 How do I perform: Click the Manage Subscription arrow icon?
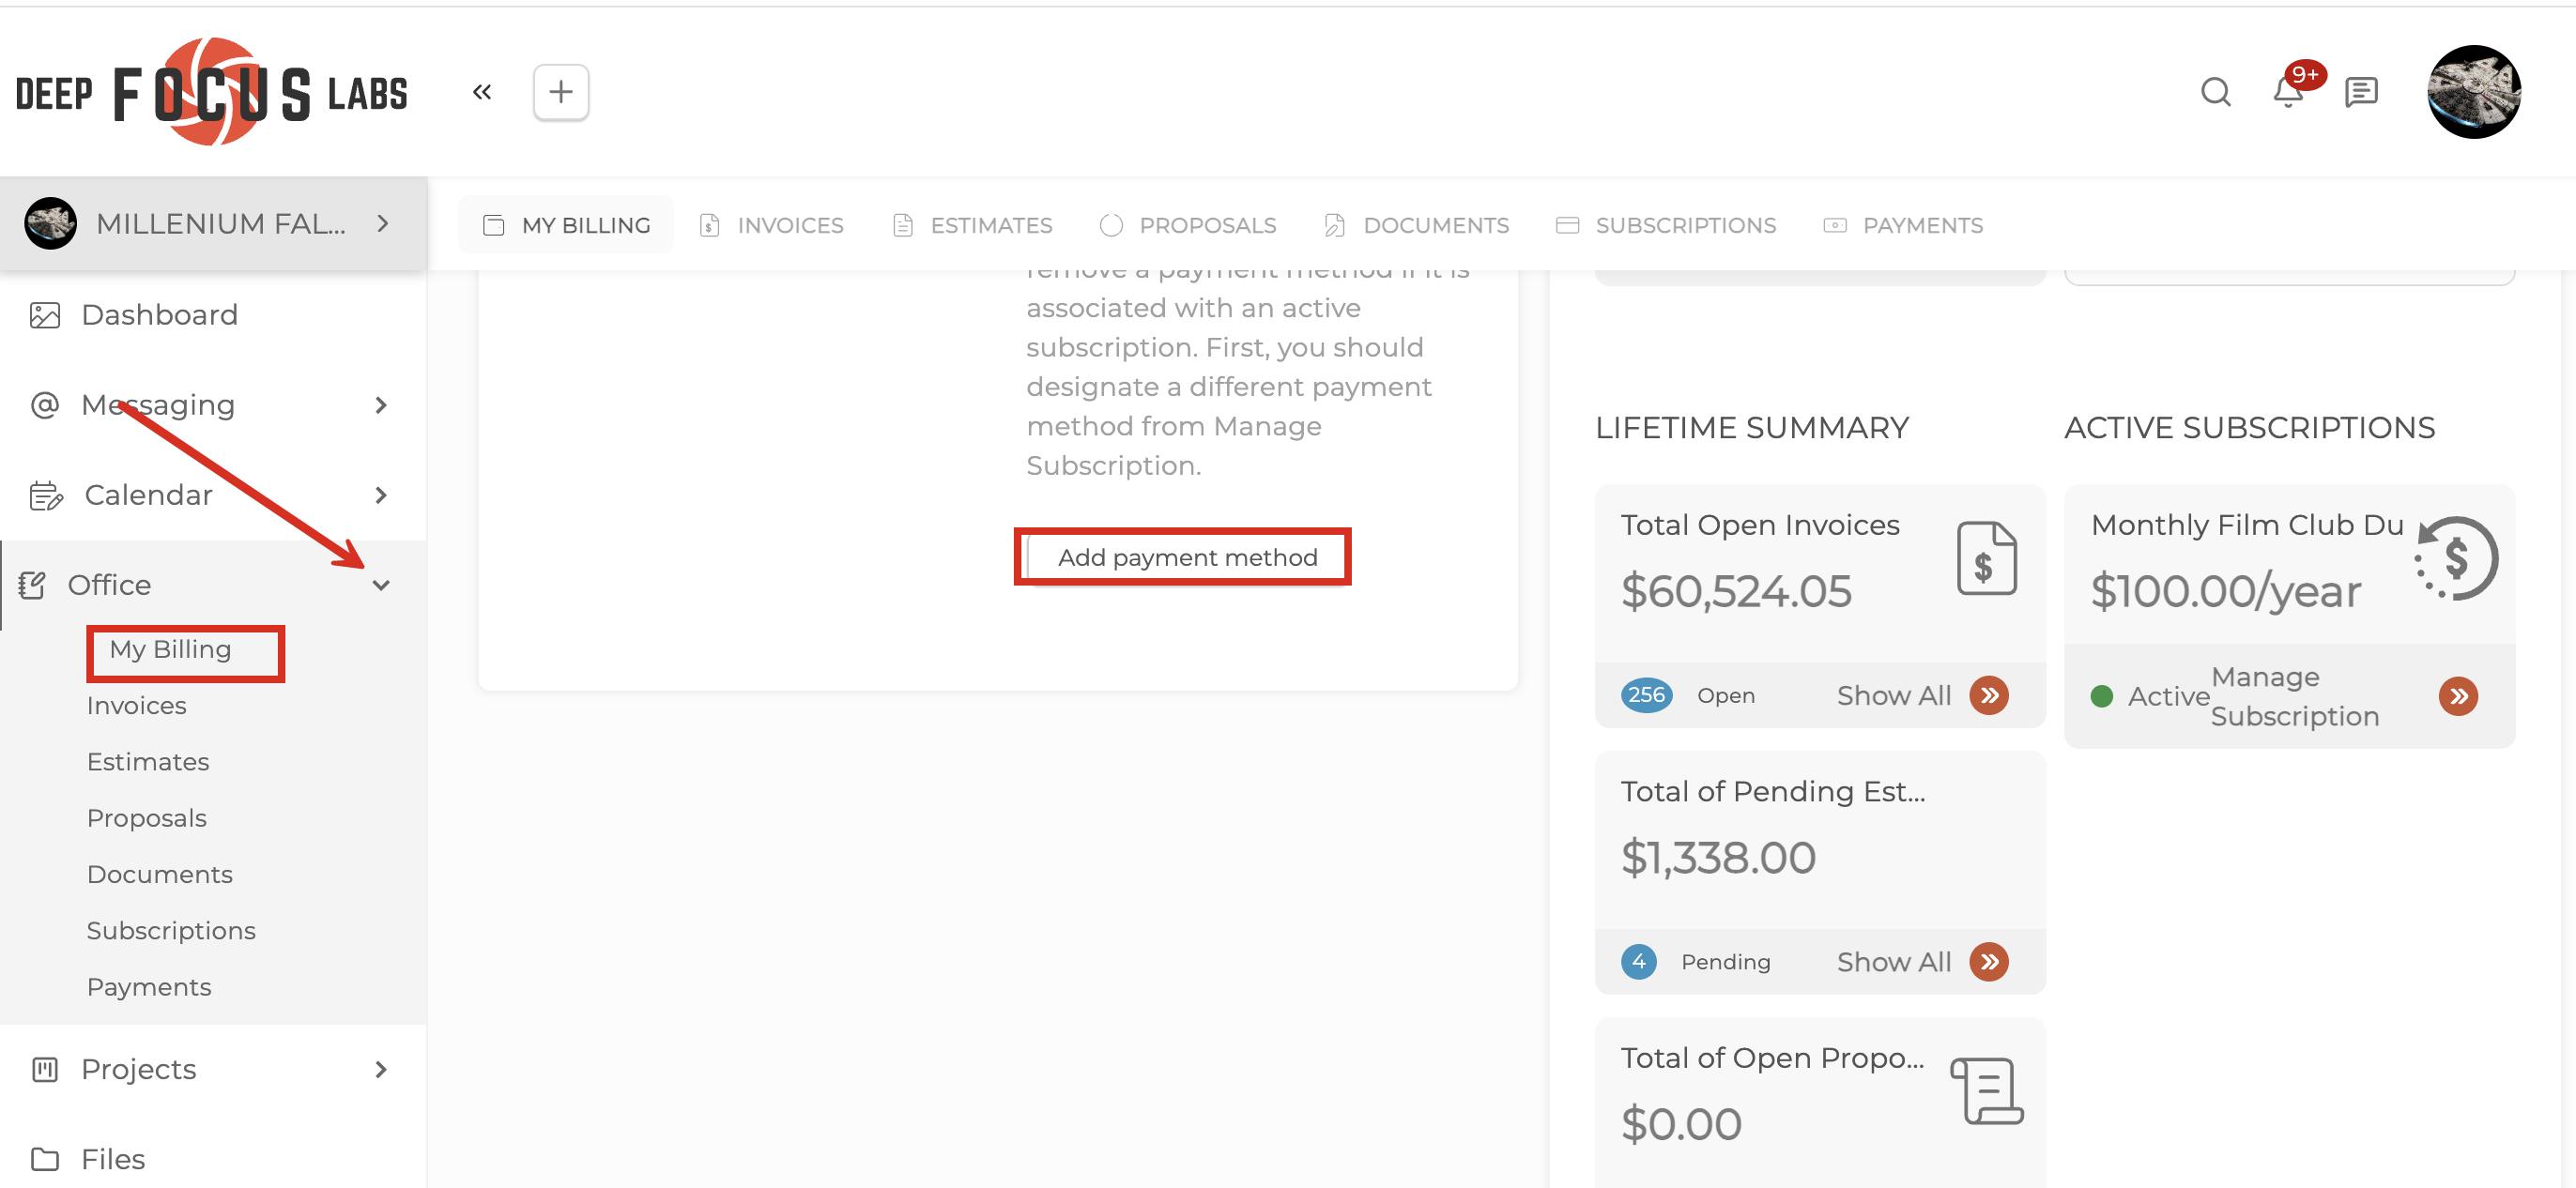pyautogui.click(x=2458, y=696)
